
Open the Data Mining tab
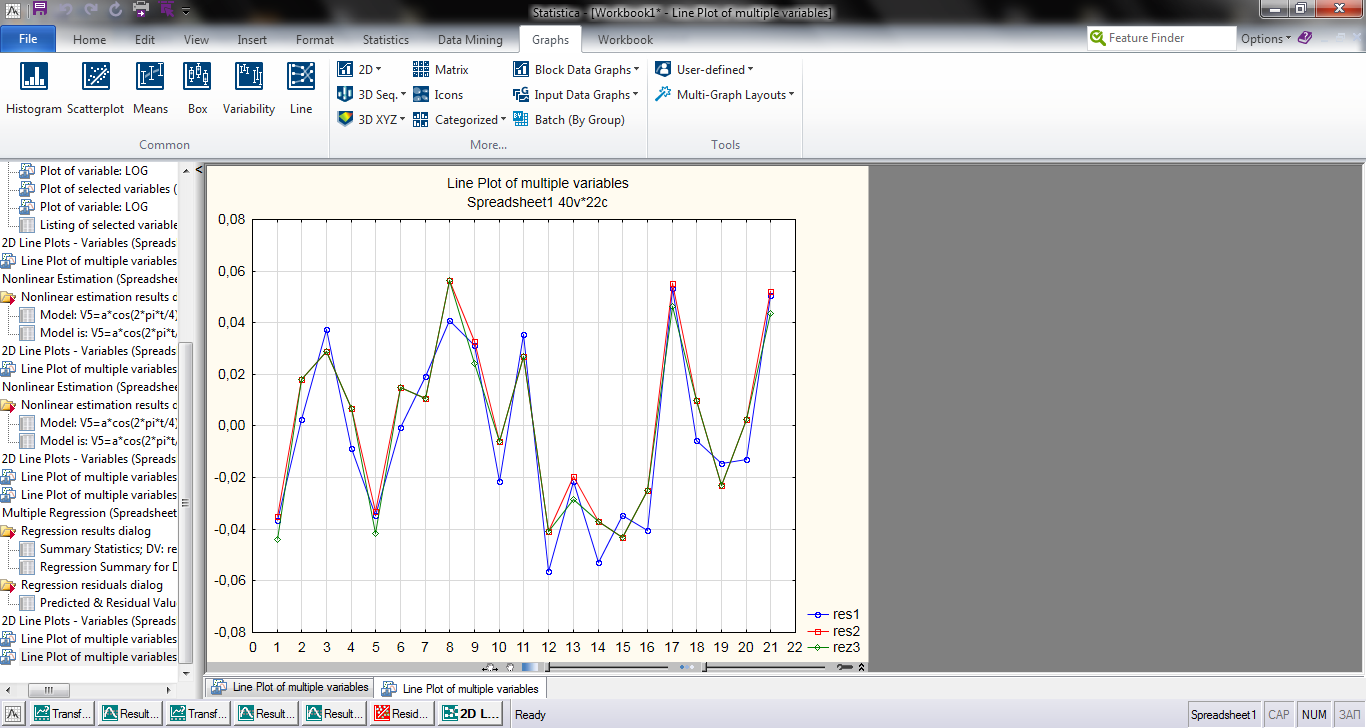[470, 40]
